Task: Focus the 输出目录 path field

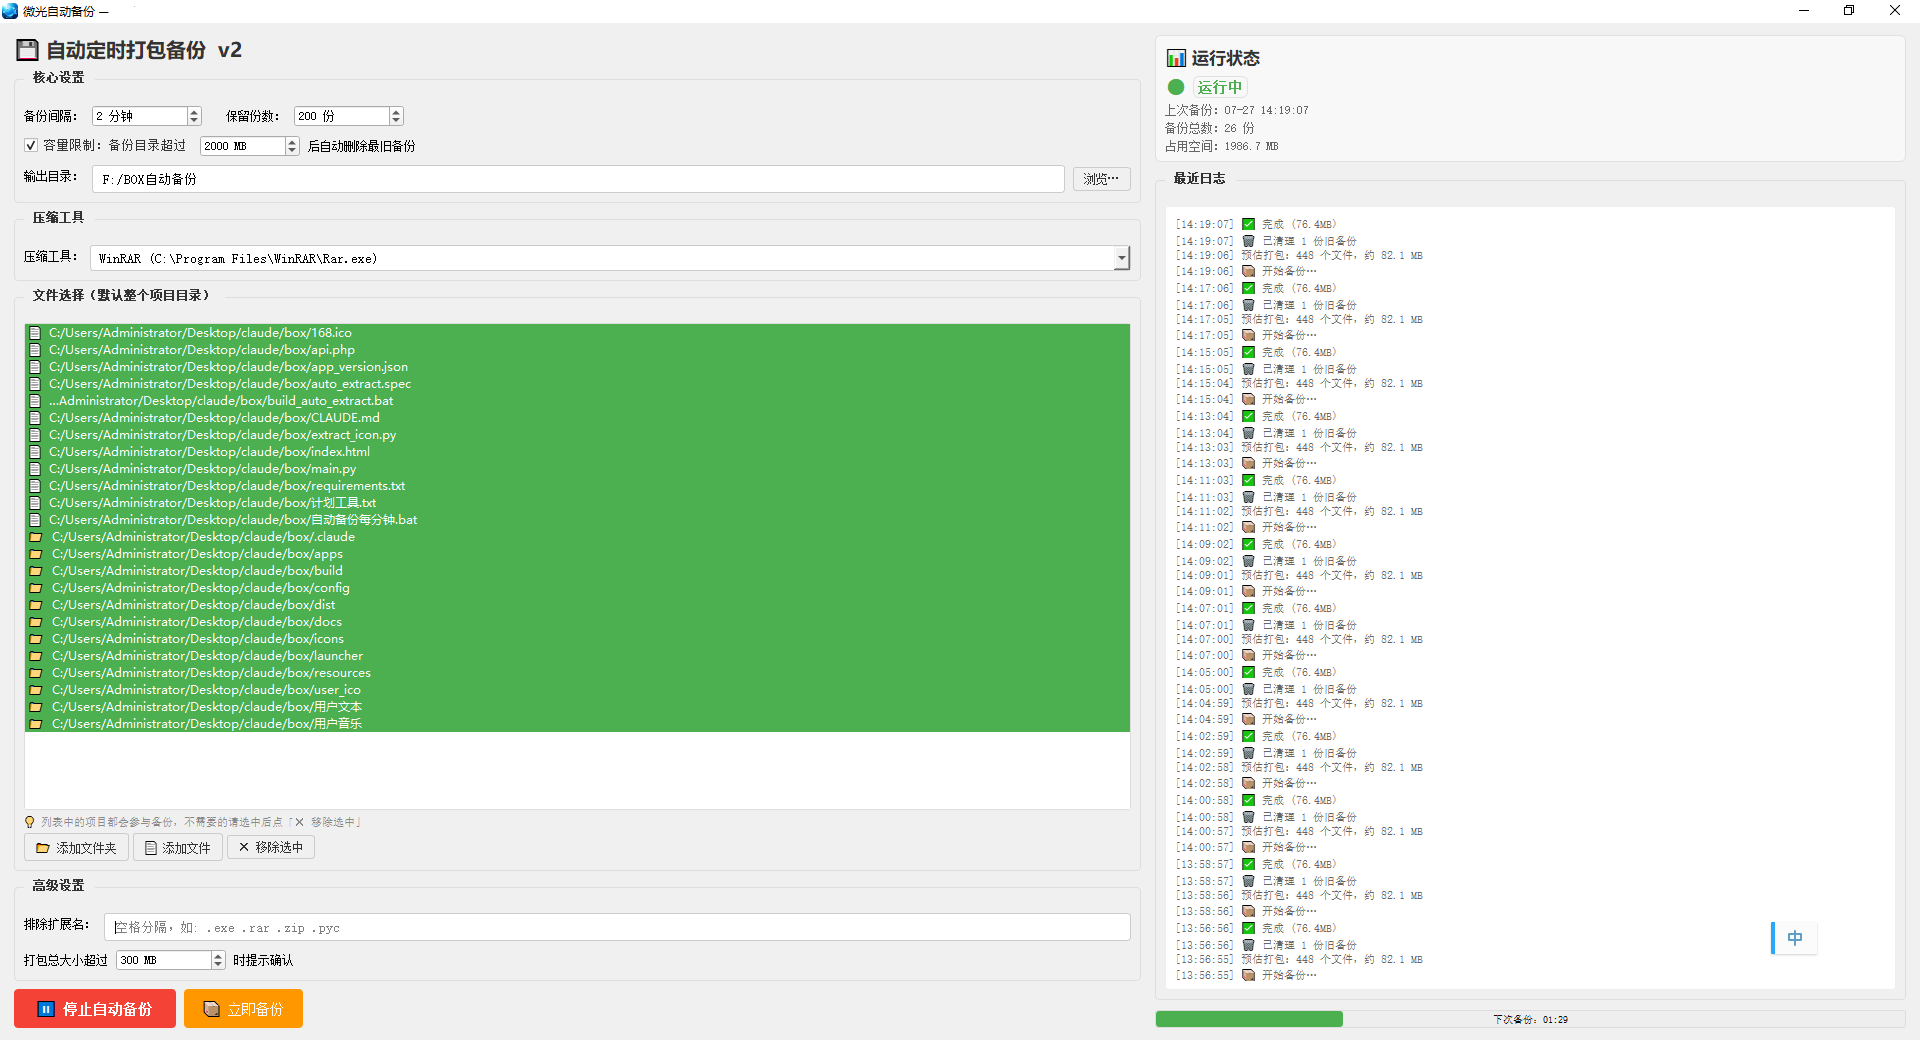Action: coord(578,179)
